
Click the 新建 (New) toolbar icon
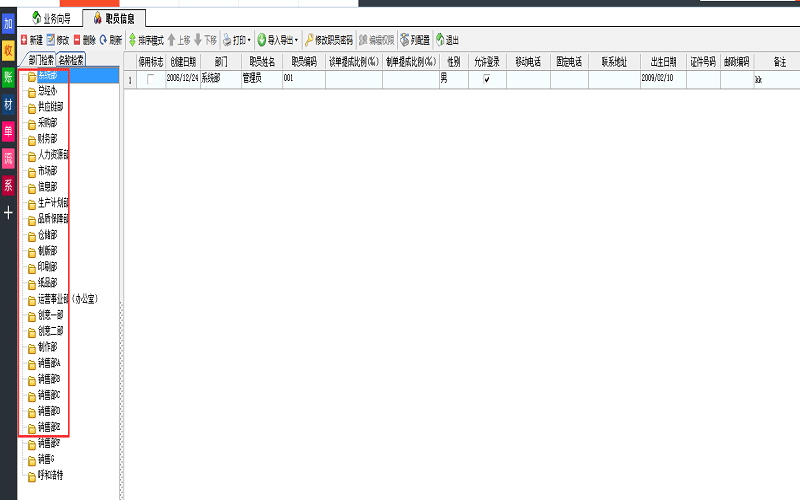click(31, 40)
